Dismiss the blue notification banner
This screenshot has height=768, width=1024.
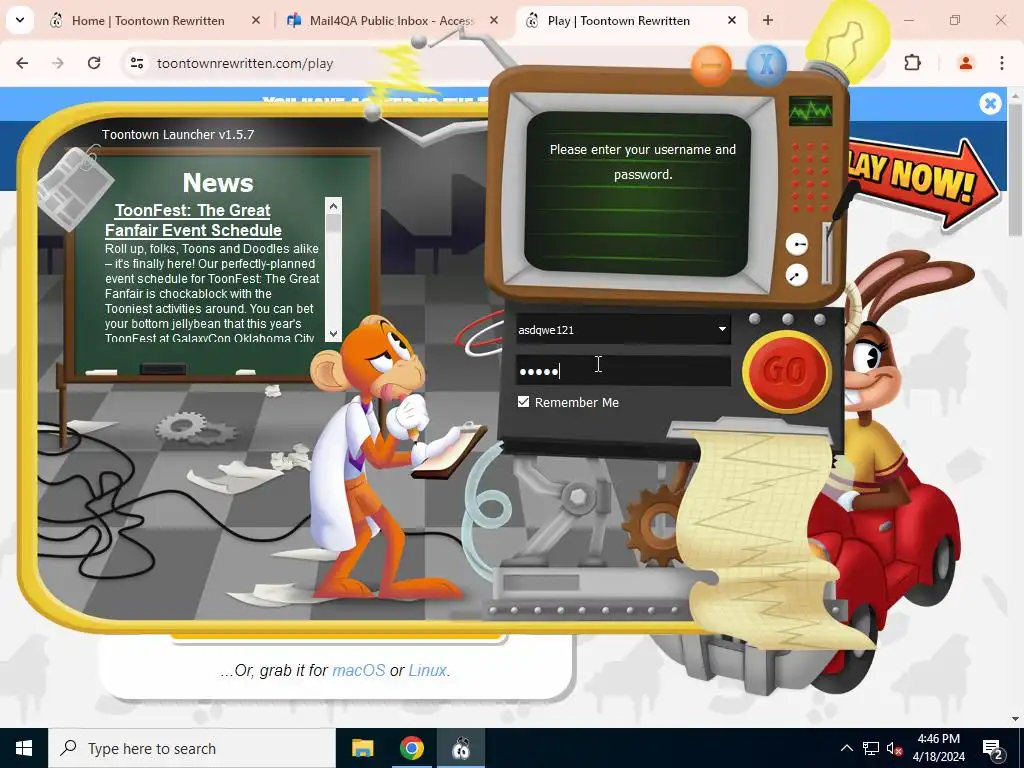click(990, 103)
